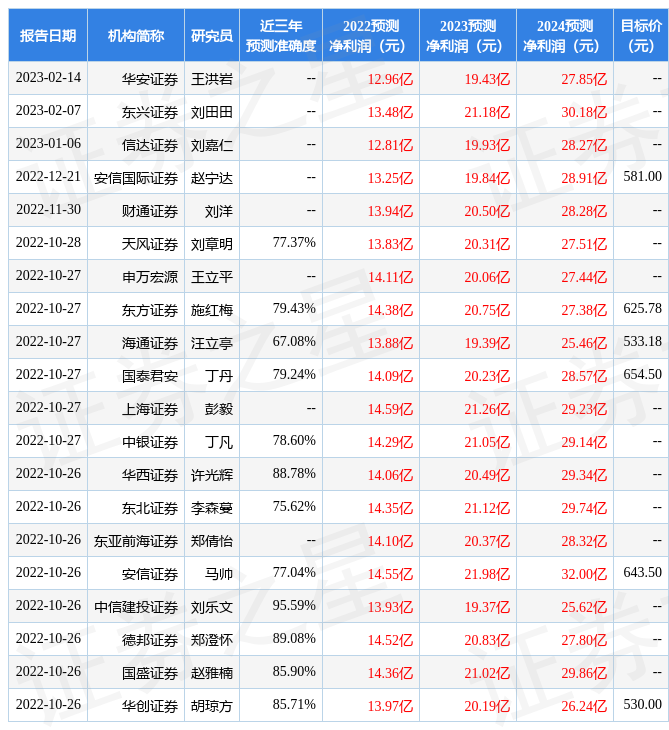Image resolution: width=669 pixels, height=730 pixels.
Task: Click 2023 profit value 21.98亿
Action: click(x=487, y=575)
